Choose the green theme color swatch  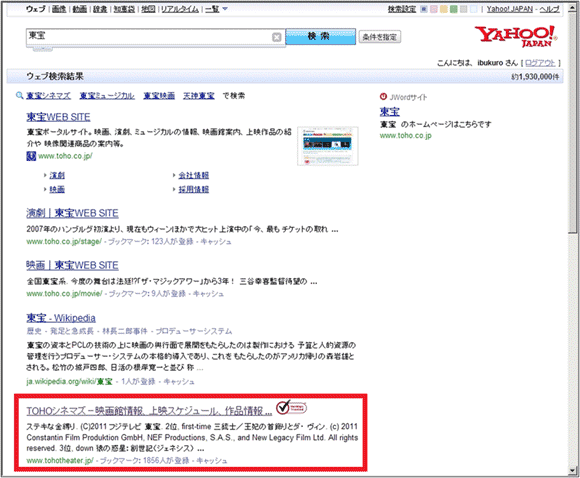pyautogui.click(x=453, y=9)
